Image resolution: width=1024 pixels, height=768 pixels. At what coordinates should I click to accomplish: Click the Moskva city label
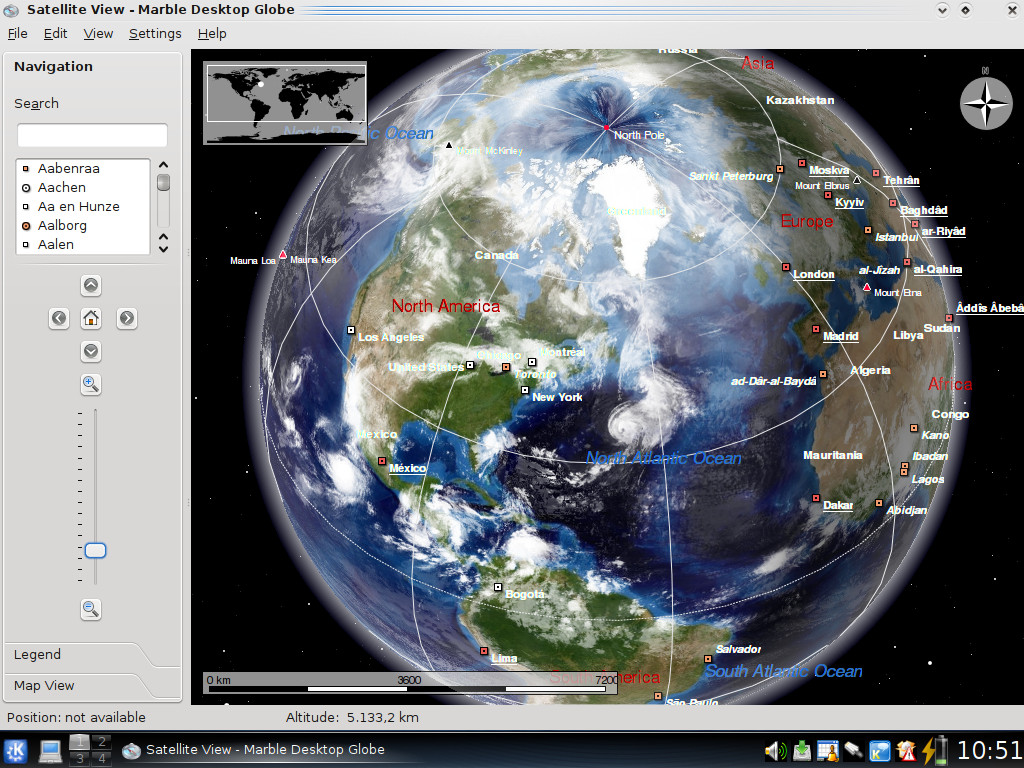tap(829, 170)
